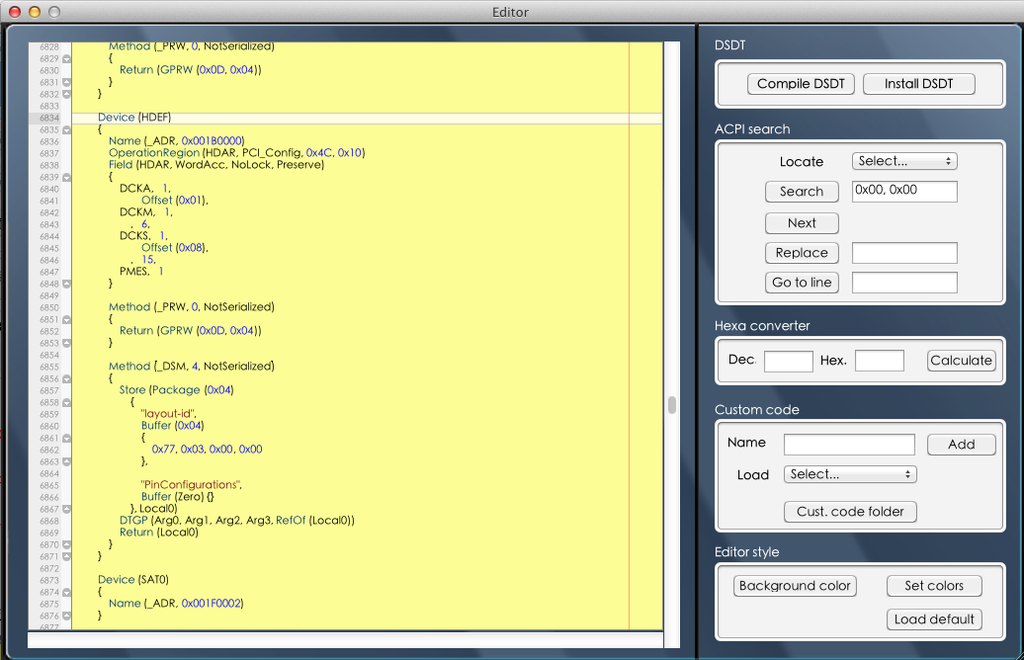
Task: Click the Device (SAT0) code line
Action: click(133, 580)
